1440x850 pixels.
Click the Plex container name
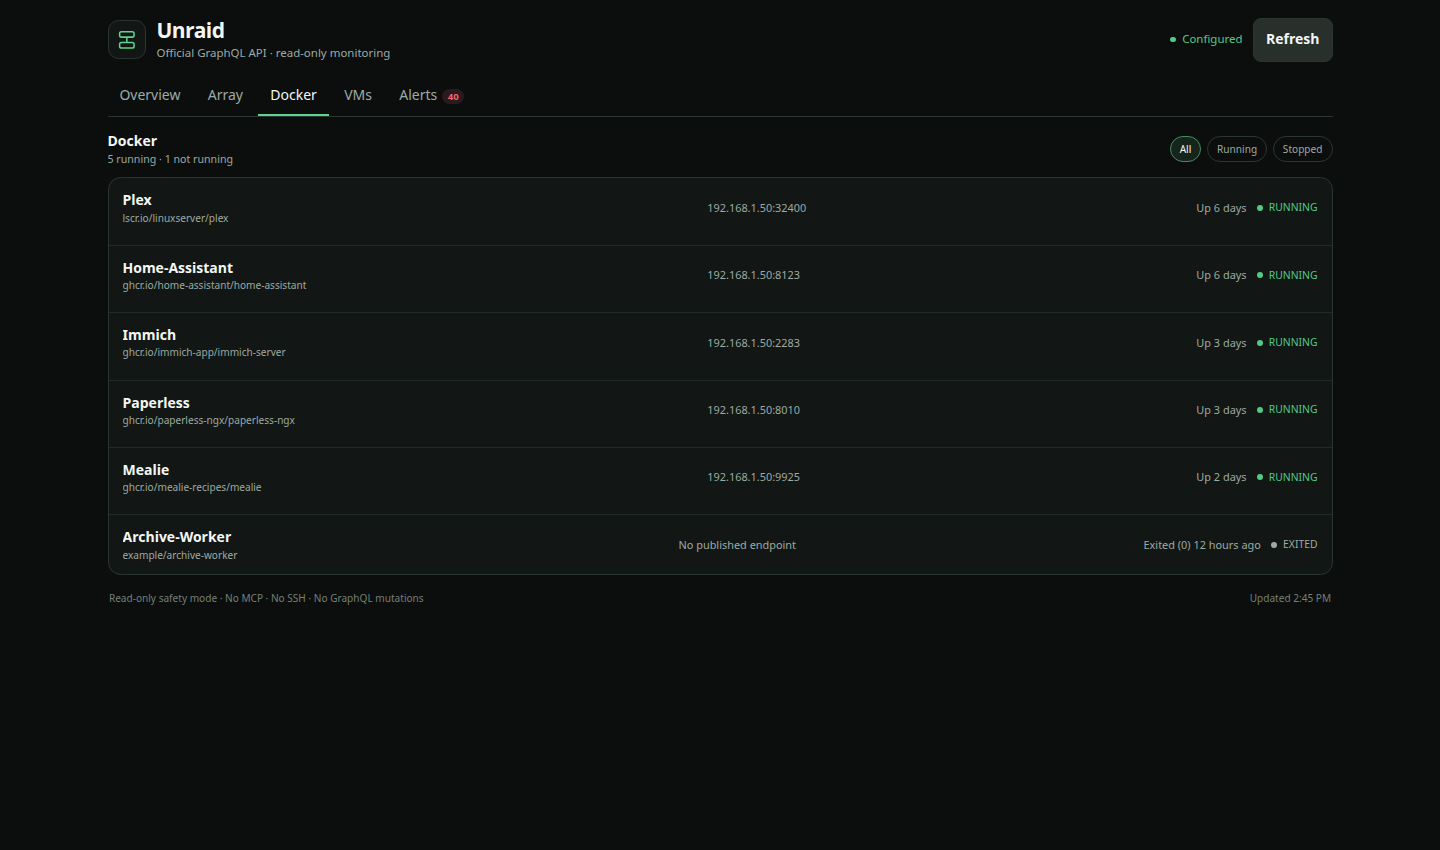[137, 200]
